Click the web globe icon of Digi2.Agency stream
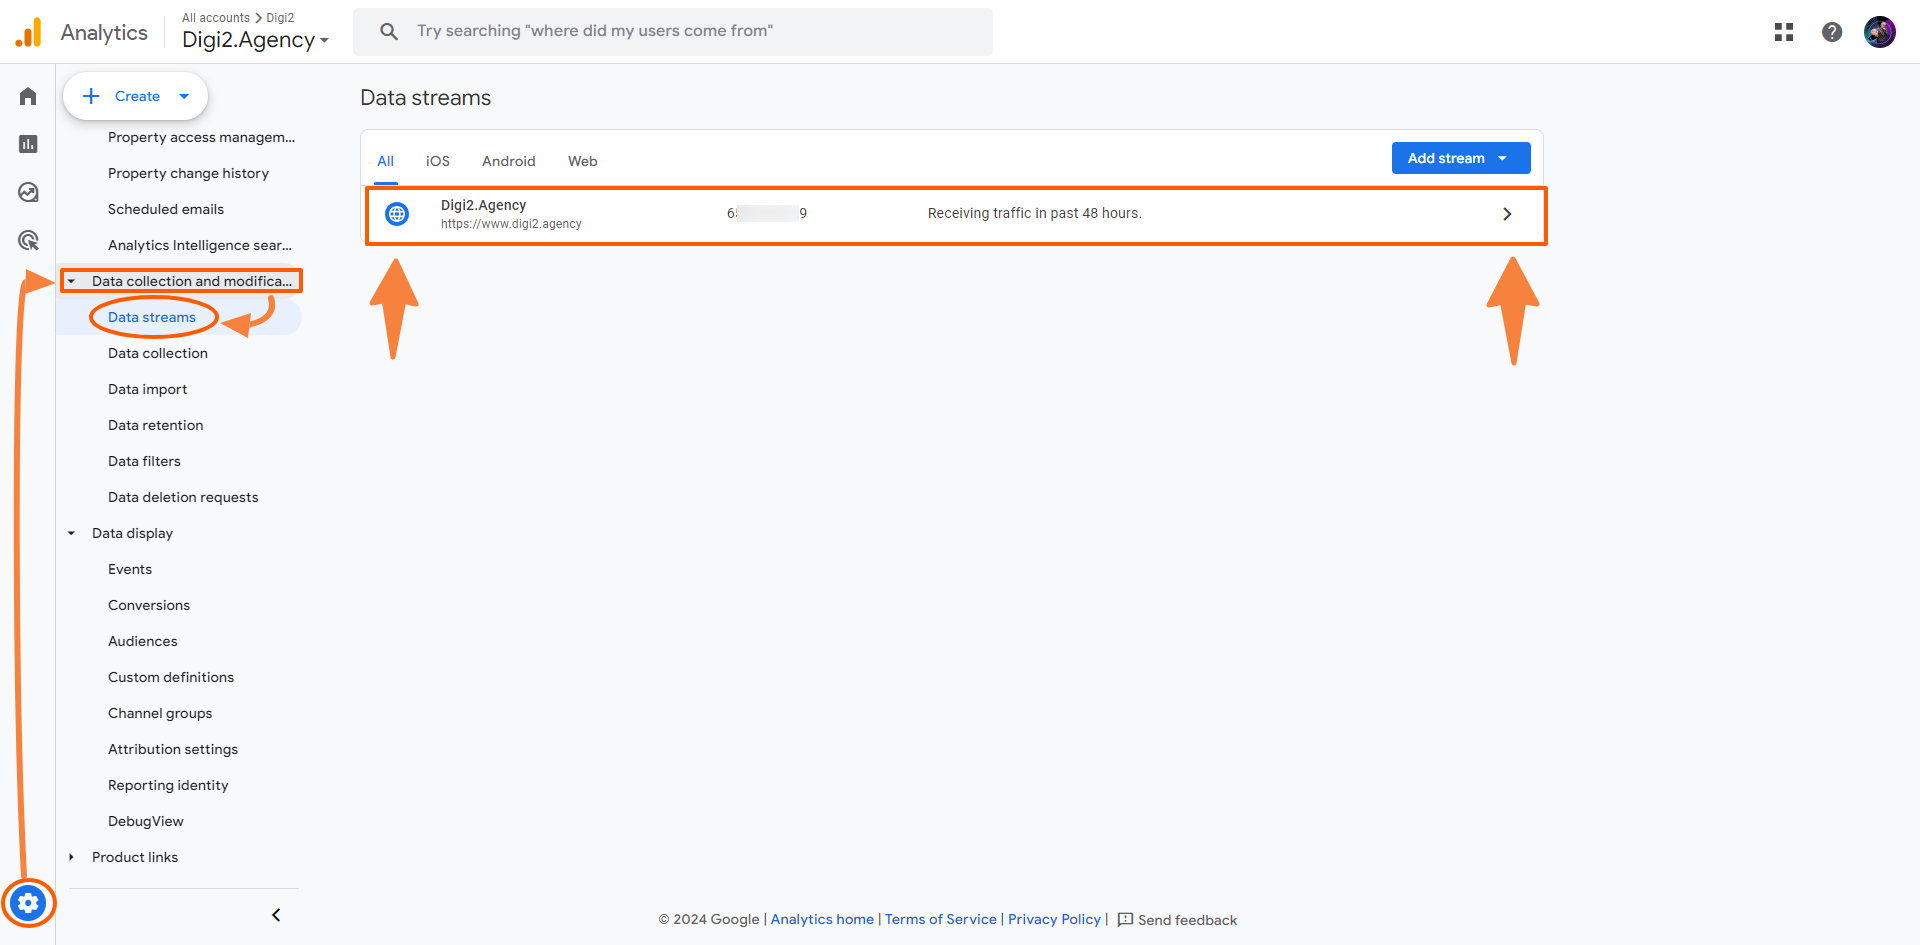The height and width of the screenshot is (945, 1920). [x=397, y=214]
